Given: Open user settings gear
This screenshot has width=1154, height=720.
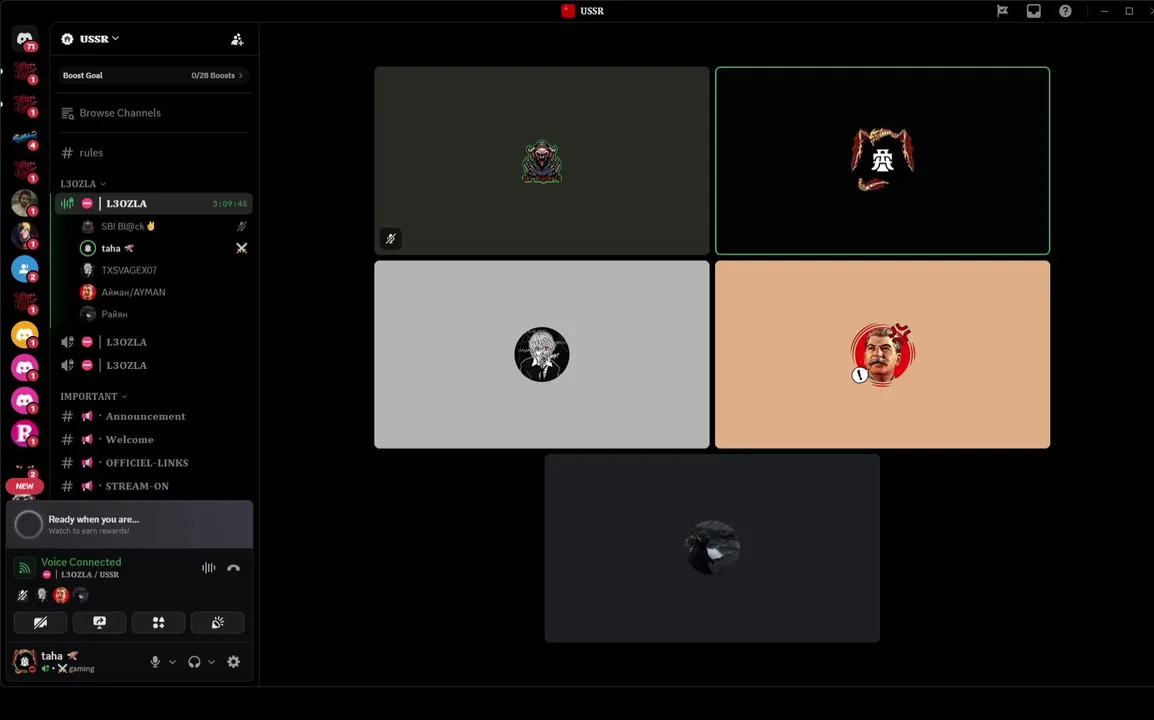Looking at the screenshot, I should [233, 662].
